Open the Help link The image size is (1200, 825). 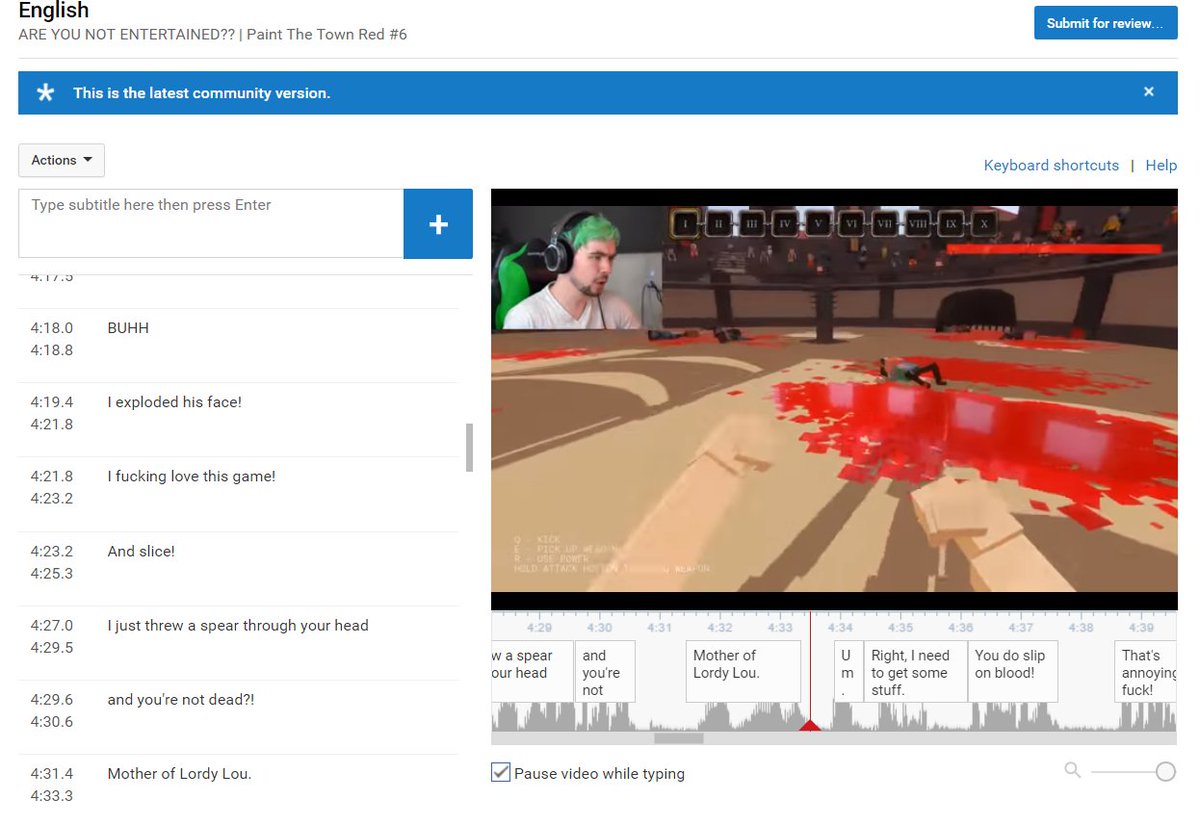coord(1161,165)
